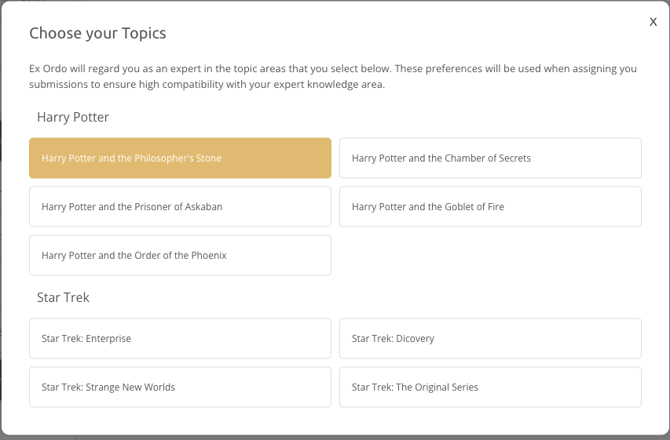Select the Star Trek: Enterprise topic

pos(180,339)
